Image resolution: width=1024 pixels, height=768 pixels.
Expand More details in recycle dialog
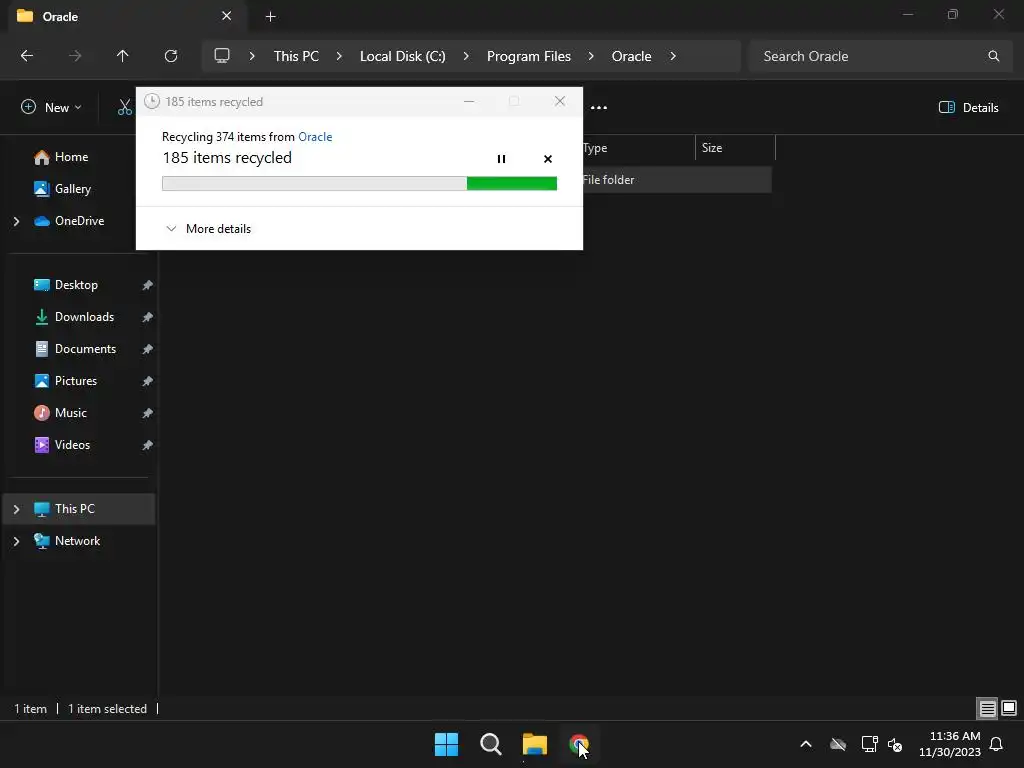pyautogui.click(x=208, y=229)
